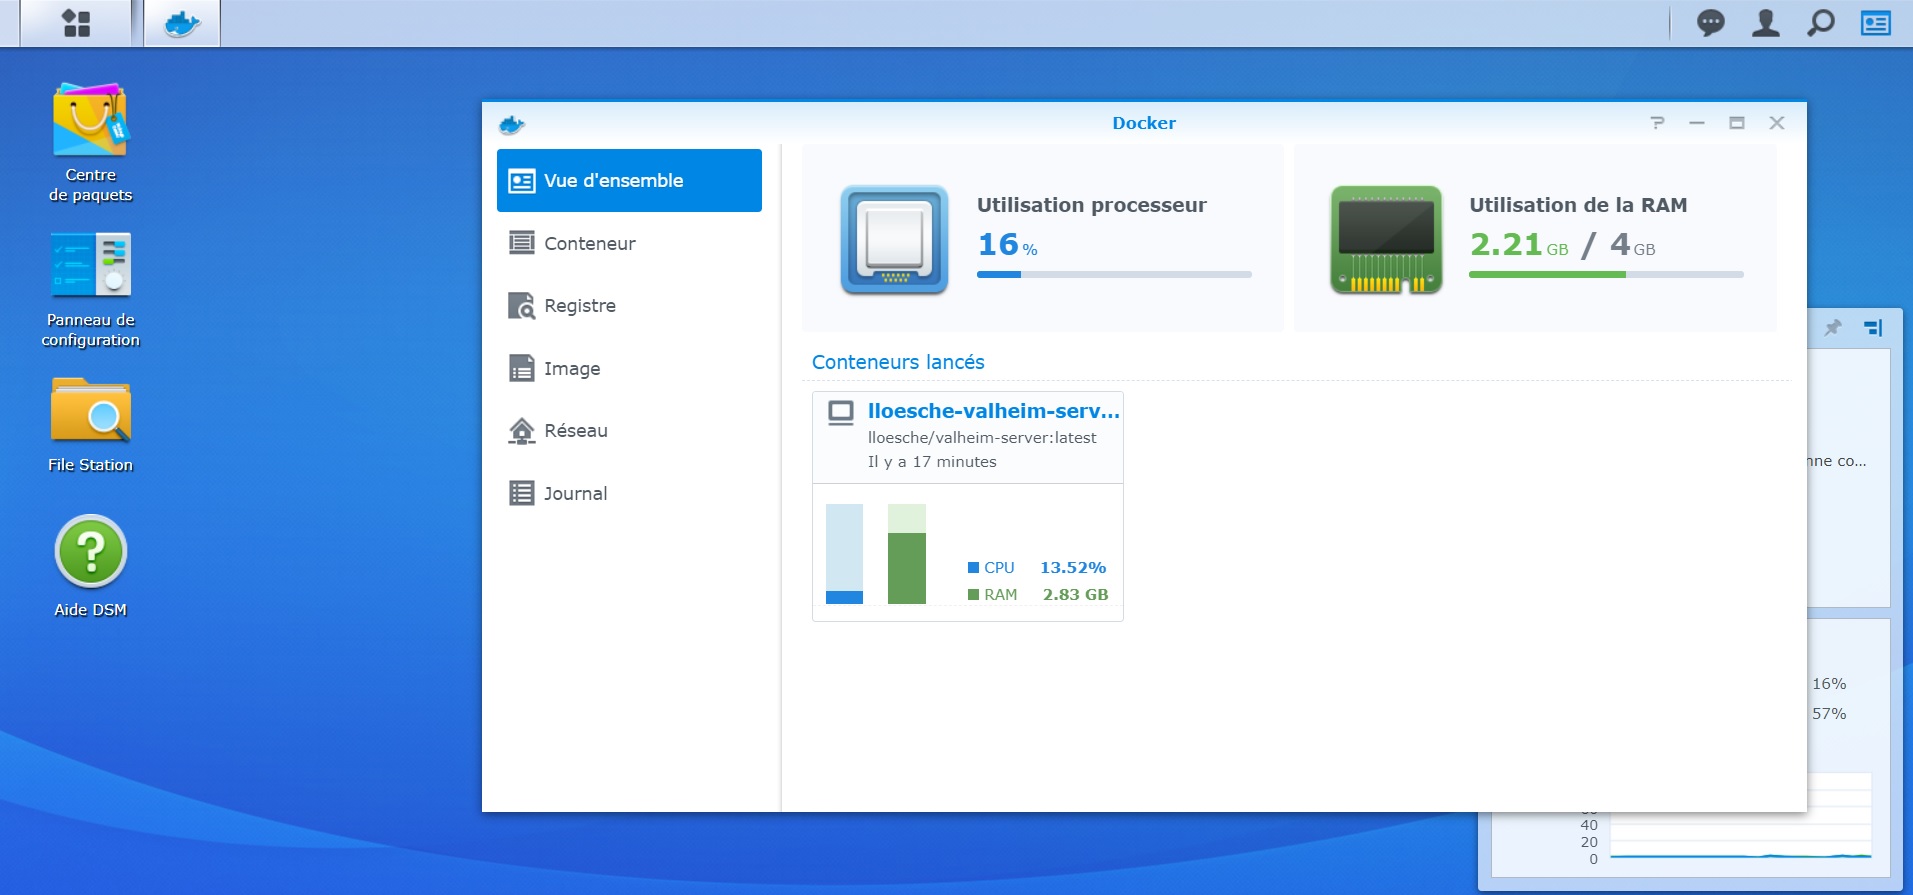1913x895 pixels.
Task: Click the container monitor icon
Action: 841,412
